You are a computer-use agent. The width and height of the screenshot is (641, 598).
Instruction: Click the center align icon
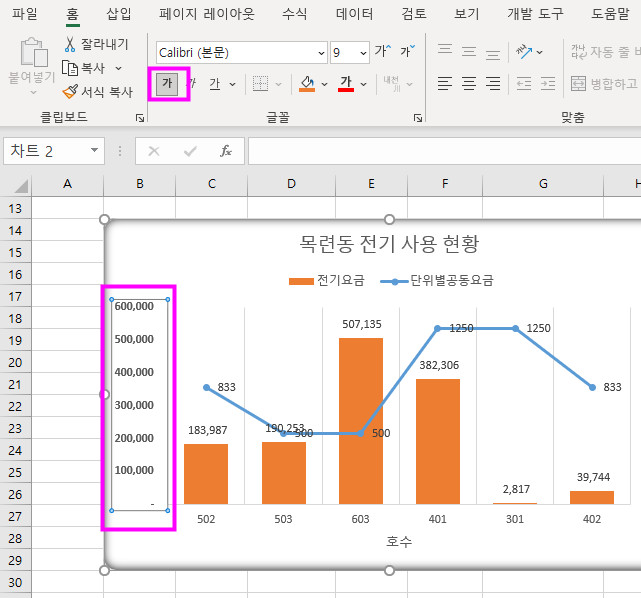coord(466,84)
